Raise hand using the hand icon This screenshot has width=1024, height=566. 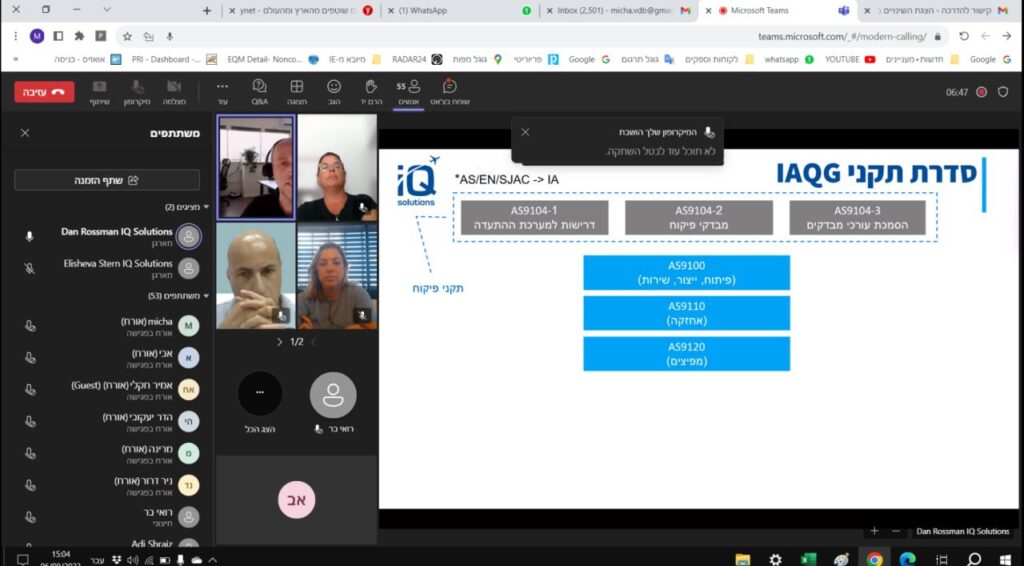(x=370, y=92)
